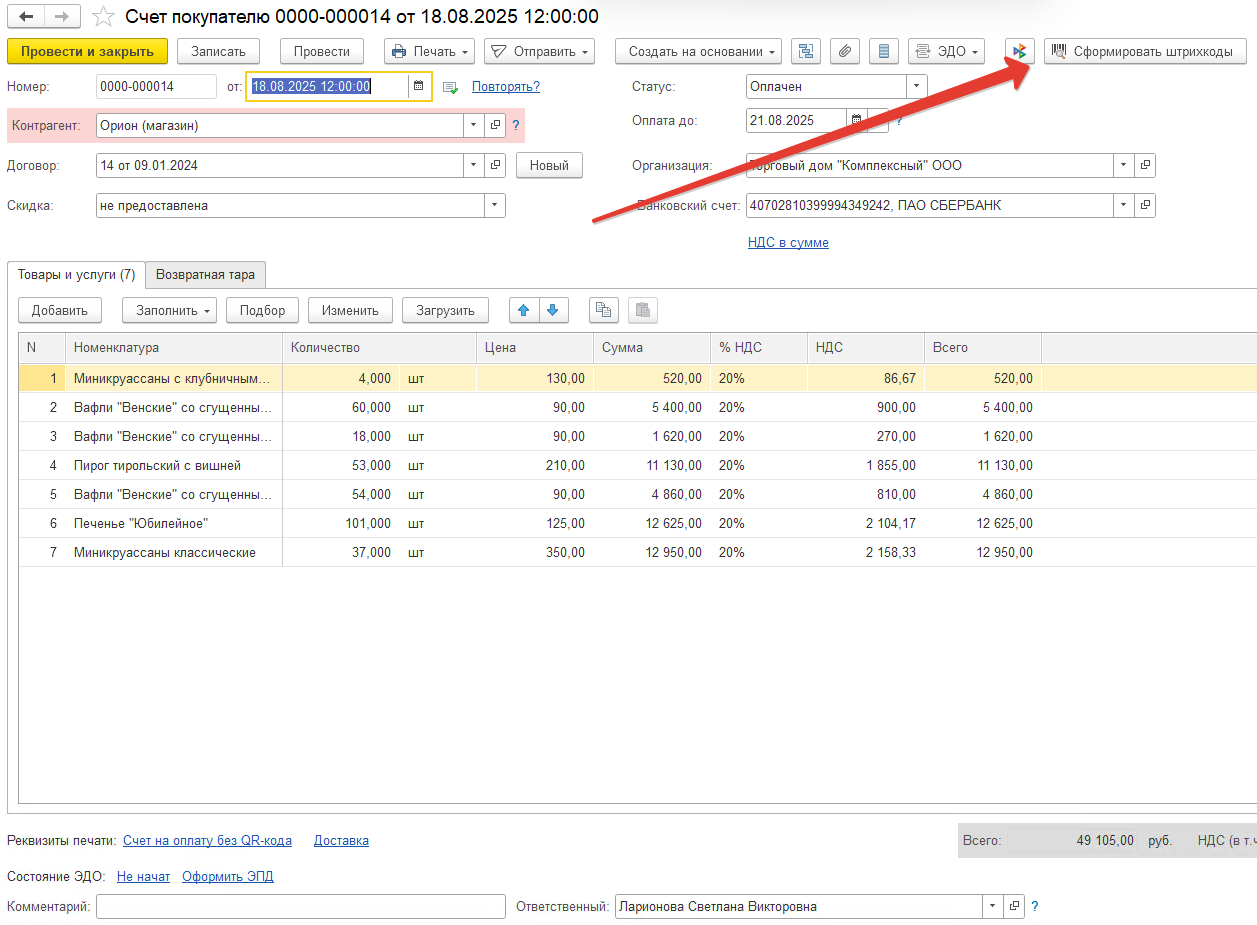Open the ЭДО dropdown menu
Viewport: 1257px width, 925px height.
pyautogui.click(x=946, y=51)
